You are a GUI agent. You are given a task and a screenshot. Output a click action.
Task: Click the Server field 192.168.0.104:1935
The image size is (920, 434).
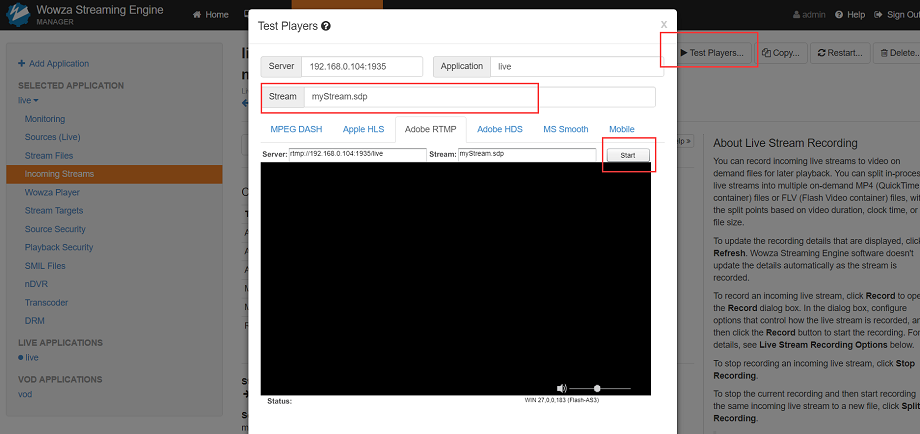[362, 66]
